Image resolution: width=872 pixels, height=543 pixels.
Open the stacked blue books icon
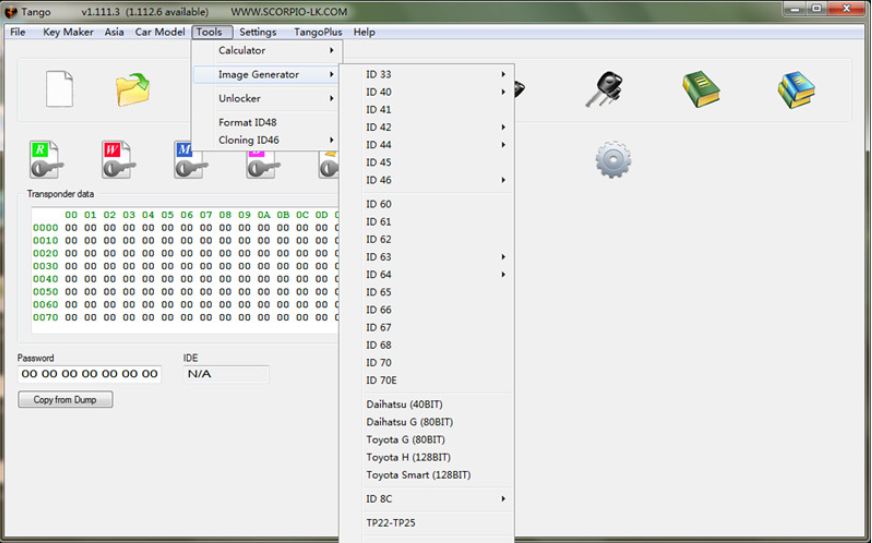796,90
